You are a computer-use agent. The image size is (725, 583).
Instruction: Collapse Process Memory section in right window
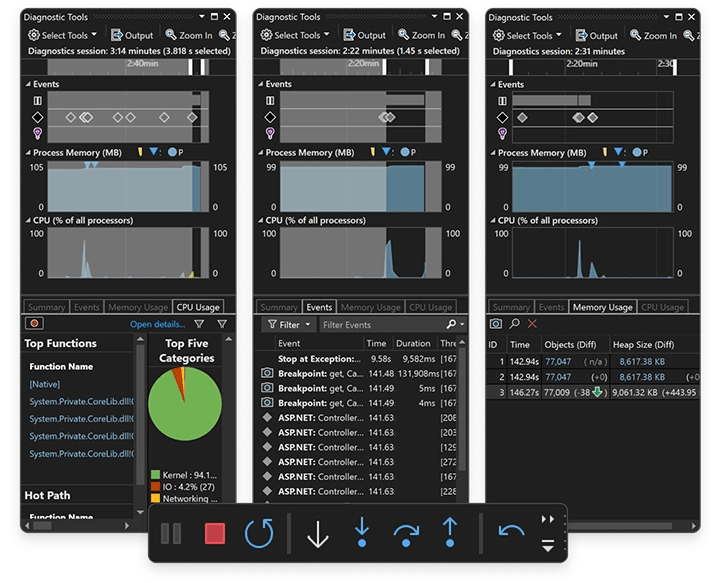click(x=493, y=153)
